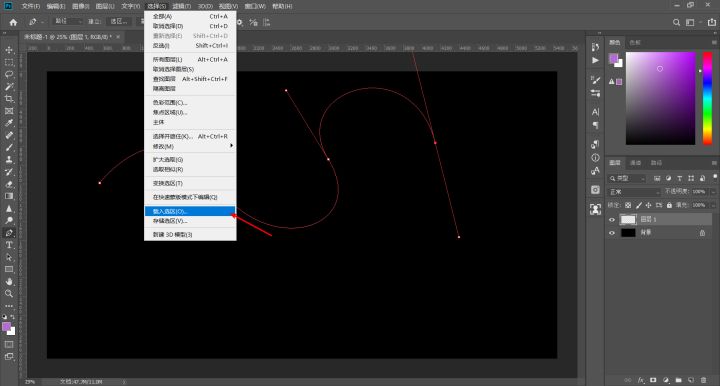Click the search icon at top right
Image resolution: width=720 pixels, height=386 pixels.
tap(676, 22)
